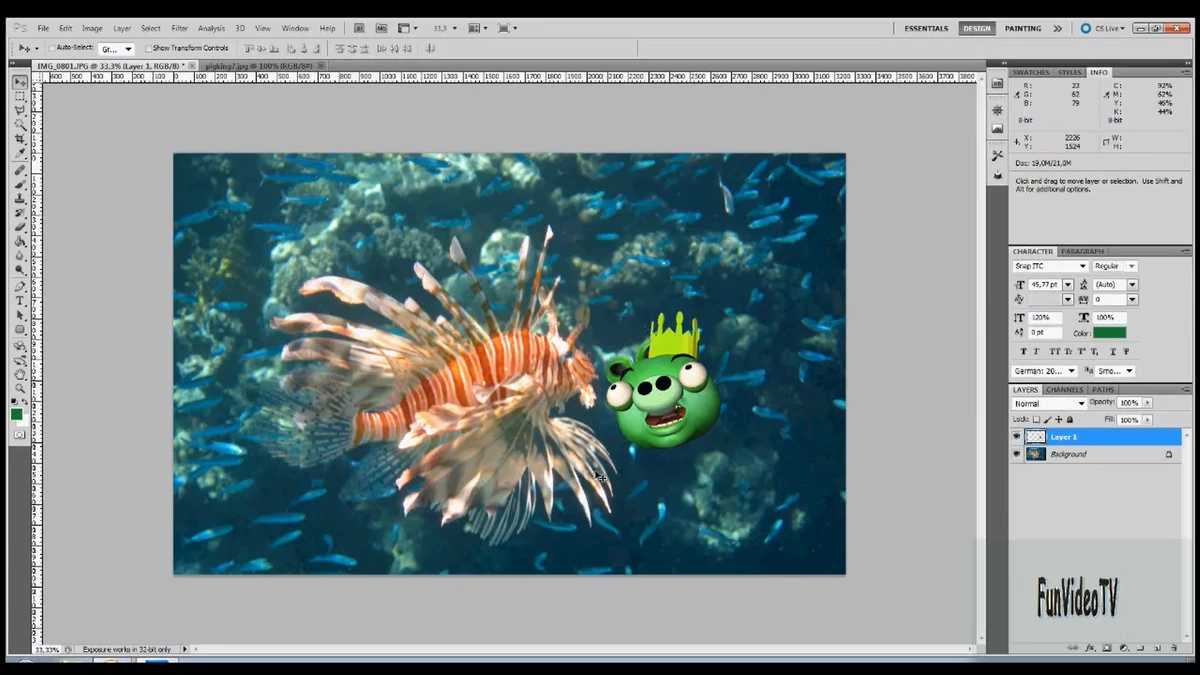The height and width of the screenshot is (675, 1200).
Task: Click the green foreground color swatch
Action: tap(16, 412)
